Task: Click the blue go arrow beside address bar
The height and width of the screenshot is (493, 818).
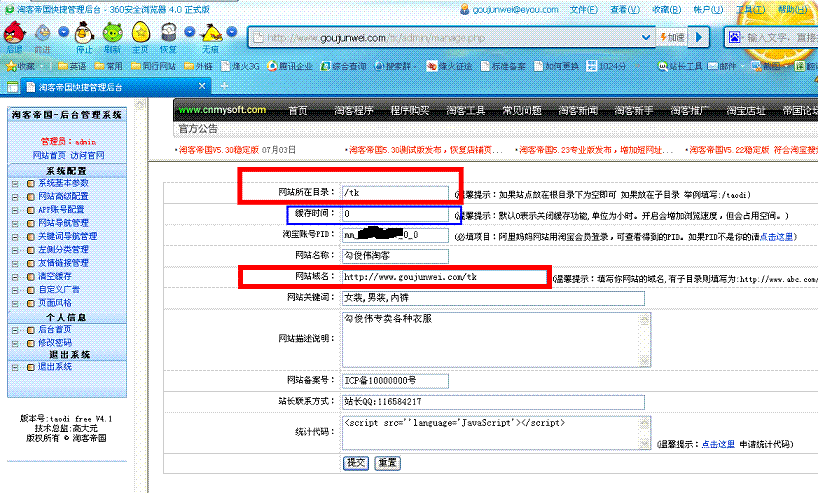Action: [700, 37]
